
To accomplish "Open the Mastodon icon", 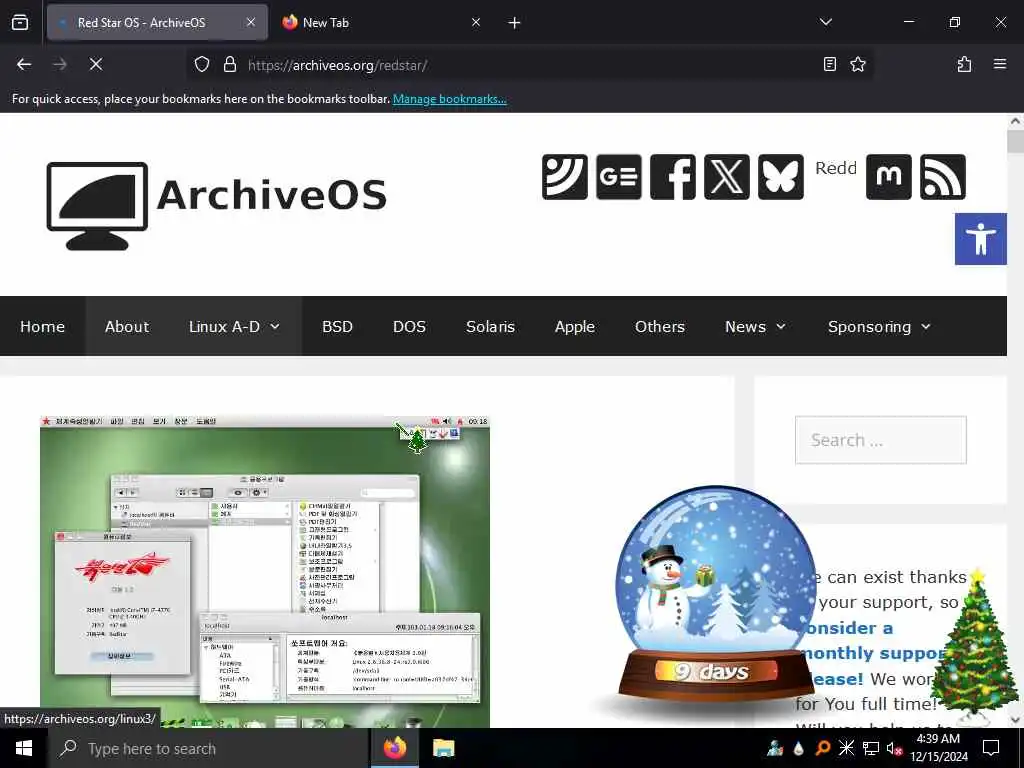I will point(888,177).
